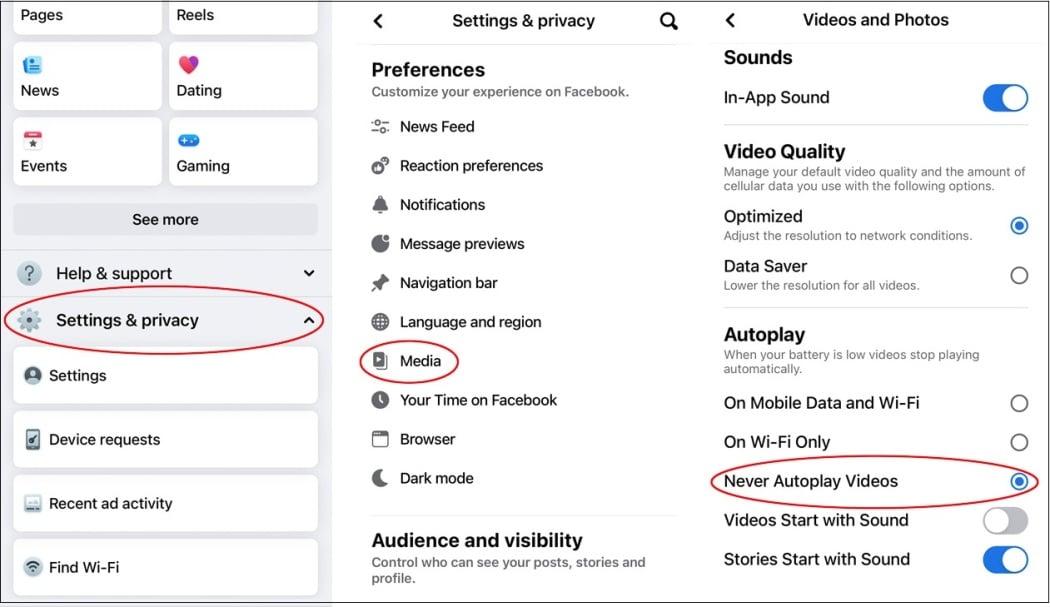Open the Reels shortcut tile
Screen dimensions: 1050x607
pos(243,17)
